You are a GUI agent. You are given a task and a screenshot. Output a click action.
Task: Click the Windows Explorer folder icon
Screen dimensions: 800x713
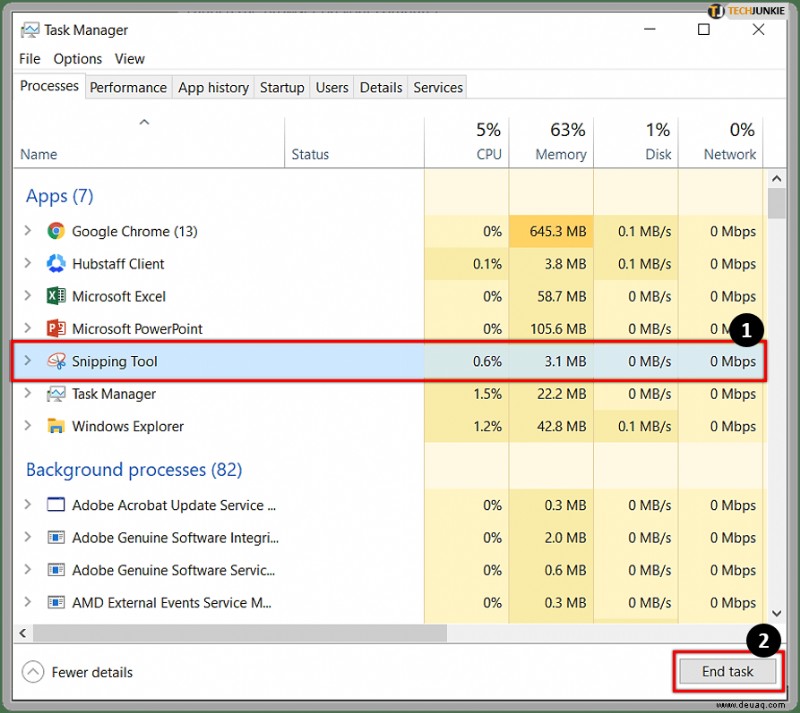pyautogui.click(x=56, y=426)
